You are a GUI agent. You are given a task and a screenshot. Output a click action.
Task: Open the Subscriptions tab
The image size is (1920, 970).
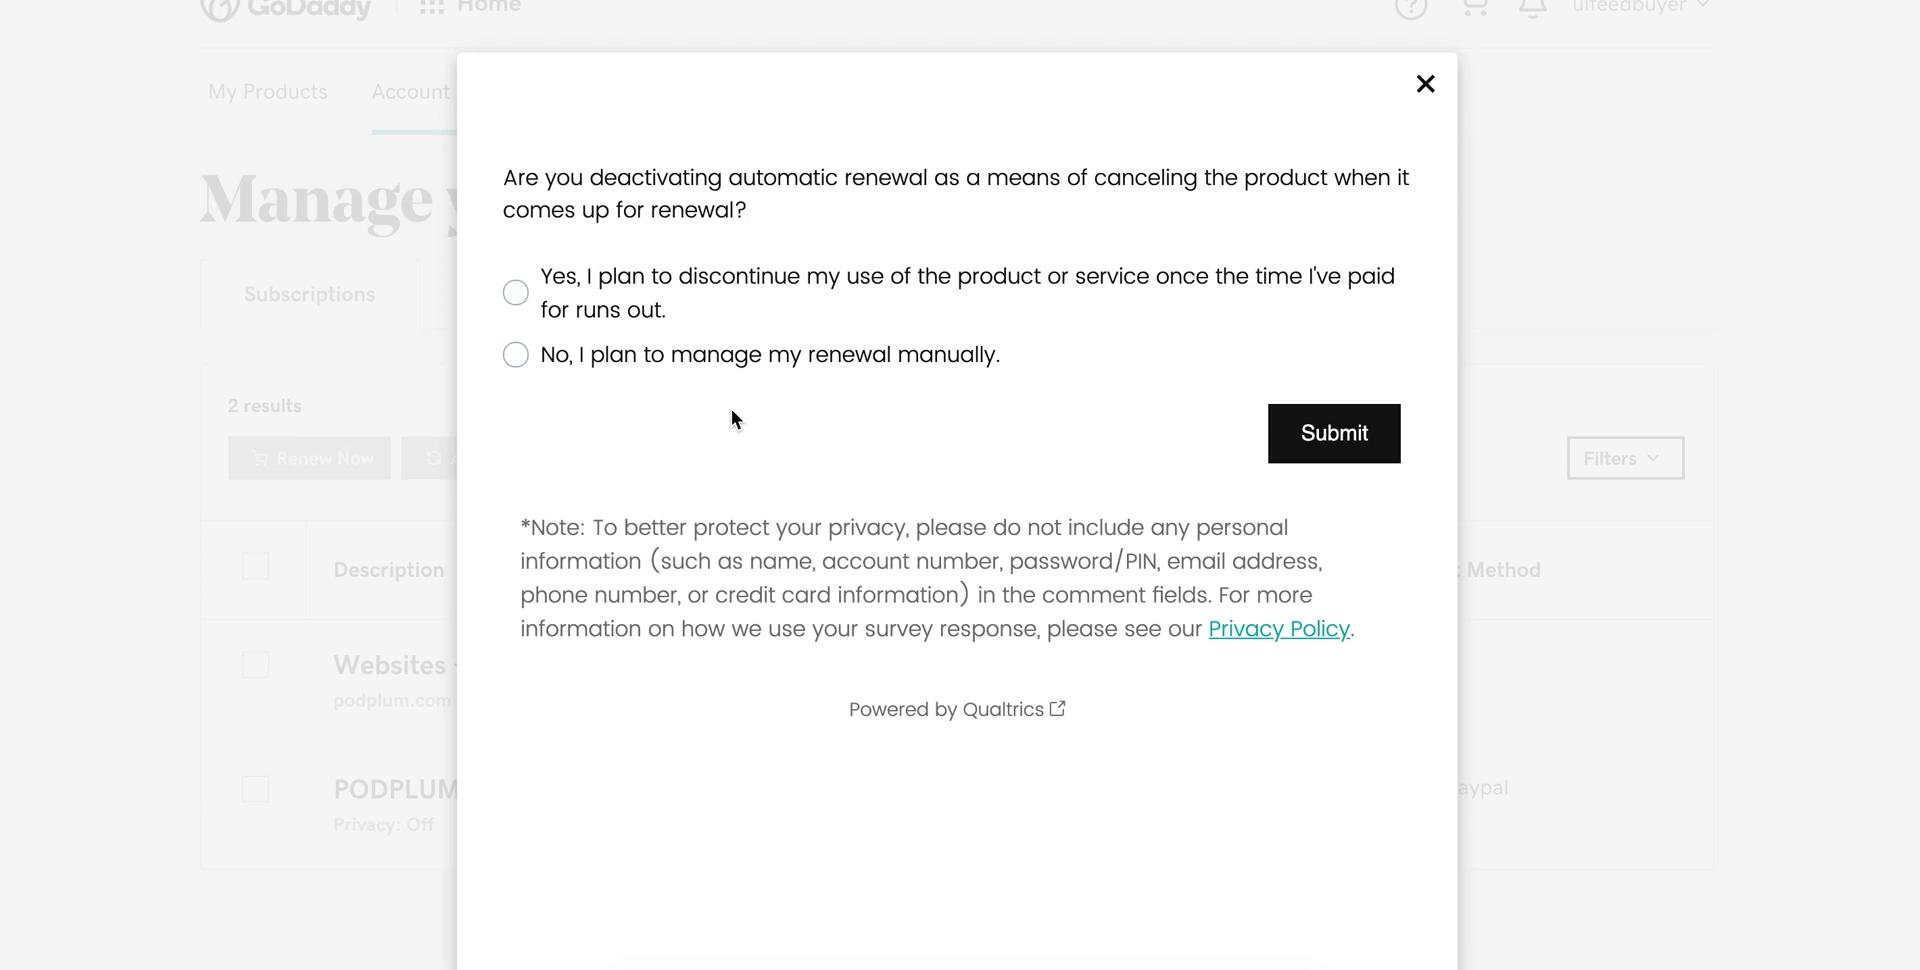click(x=309, y=293)
